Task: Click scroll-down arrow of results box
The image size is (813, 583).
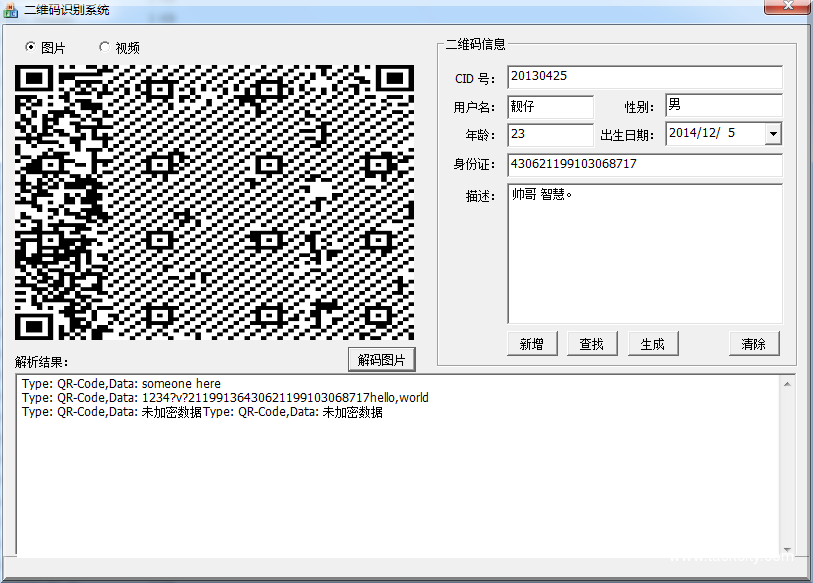Action: (x=789, y=549)
